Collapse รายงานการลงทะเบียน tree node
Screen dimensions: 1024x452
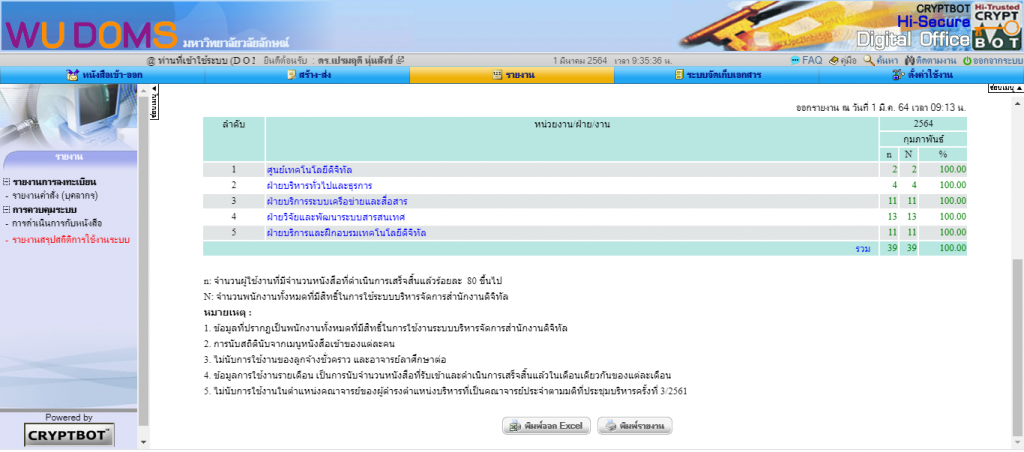point(7,182)
